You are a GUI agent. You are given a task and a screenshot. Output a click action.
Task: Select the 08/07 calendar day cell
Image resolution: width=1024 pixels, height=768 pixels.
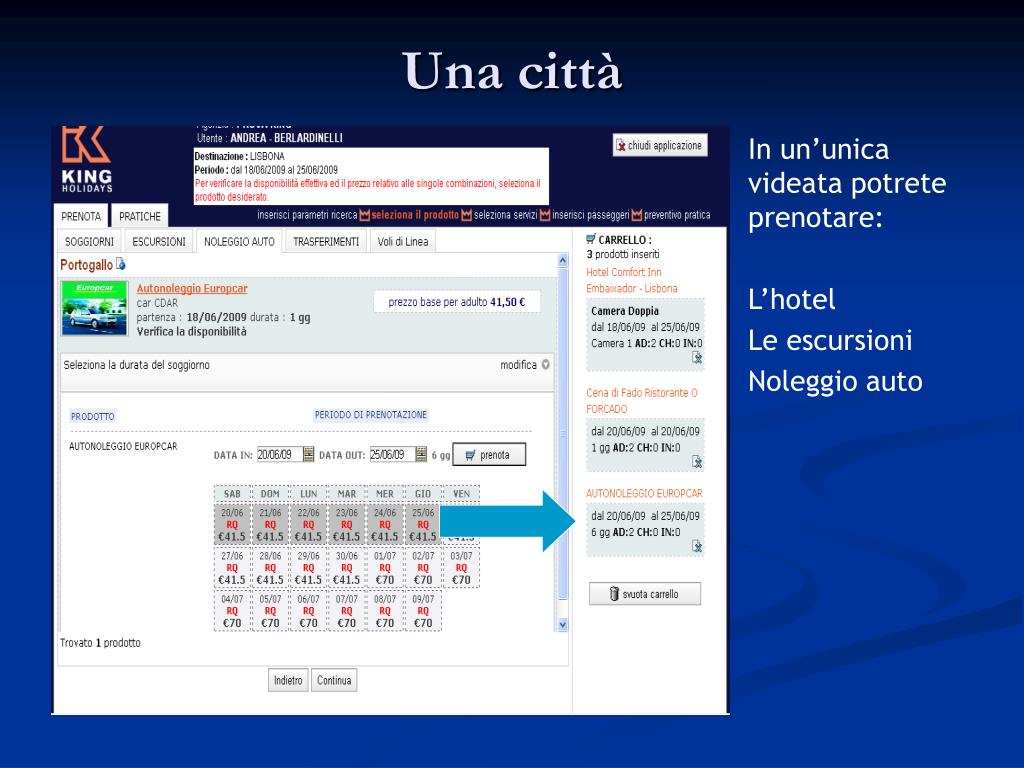tap(385, 611)
